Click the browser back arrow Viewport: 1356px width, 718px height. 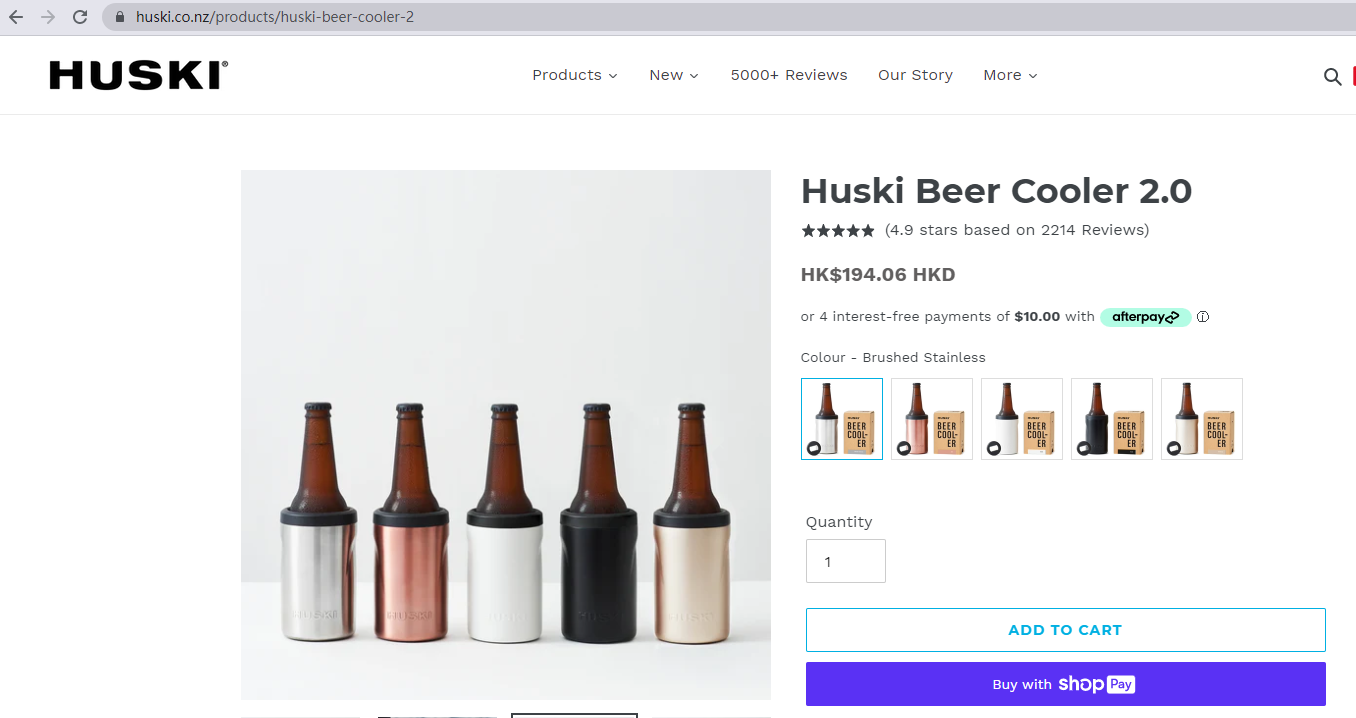click(14, 16)
